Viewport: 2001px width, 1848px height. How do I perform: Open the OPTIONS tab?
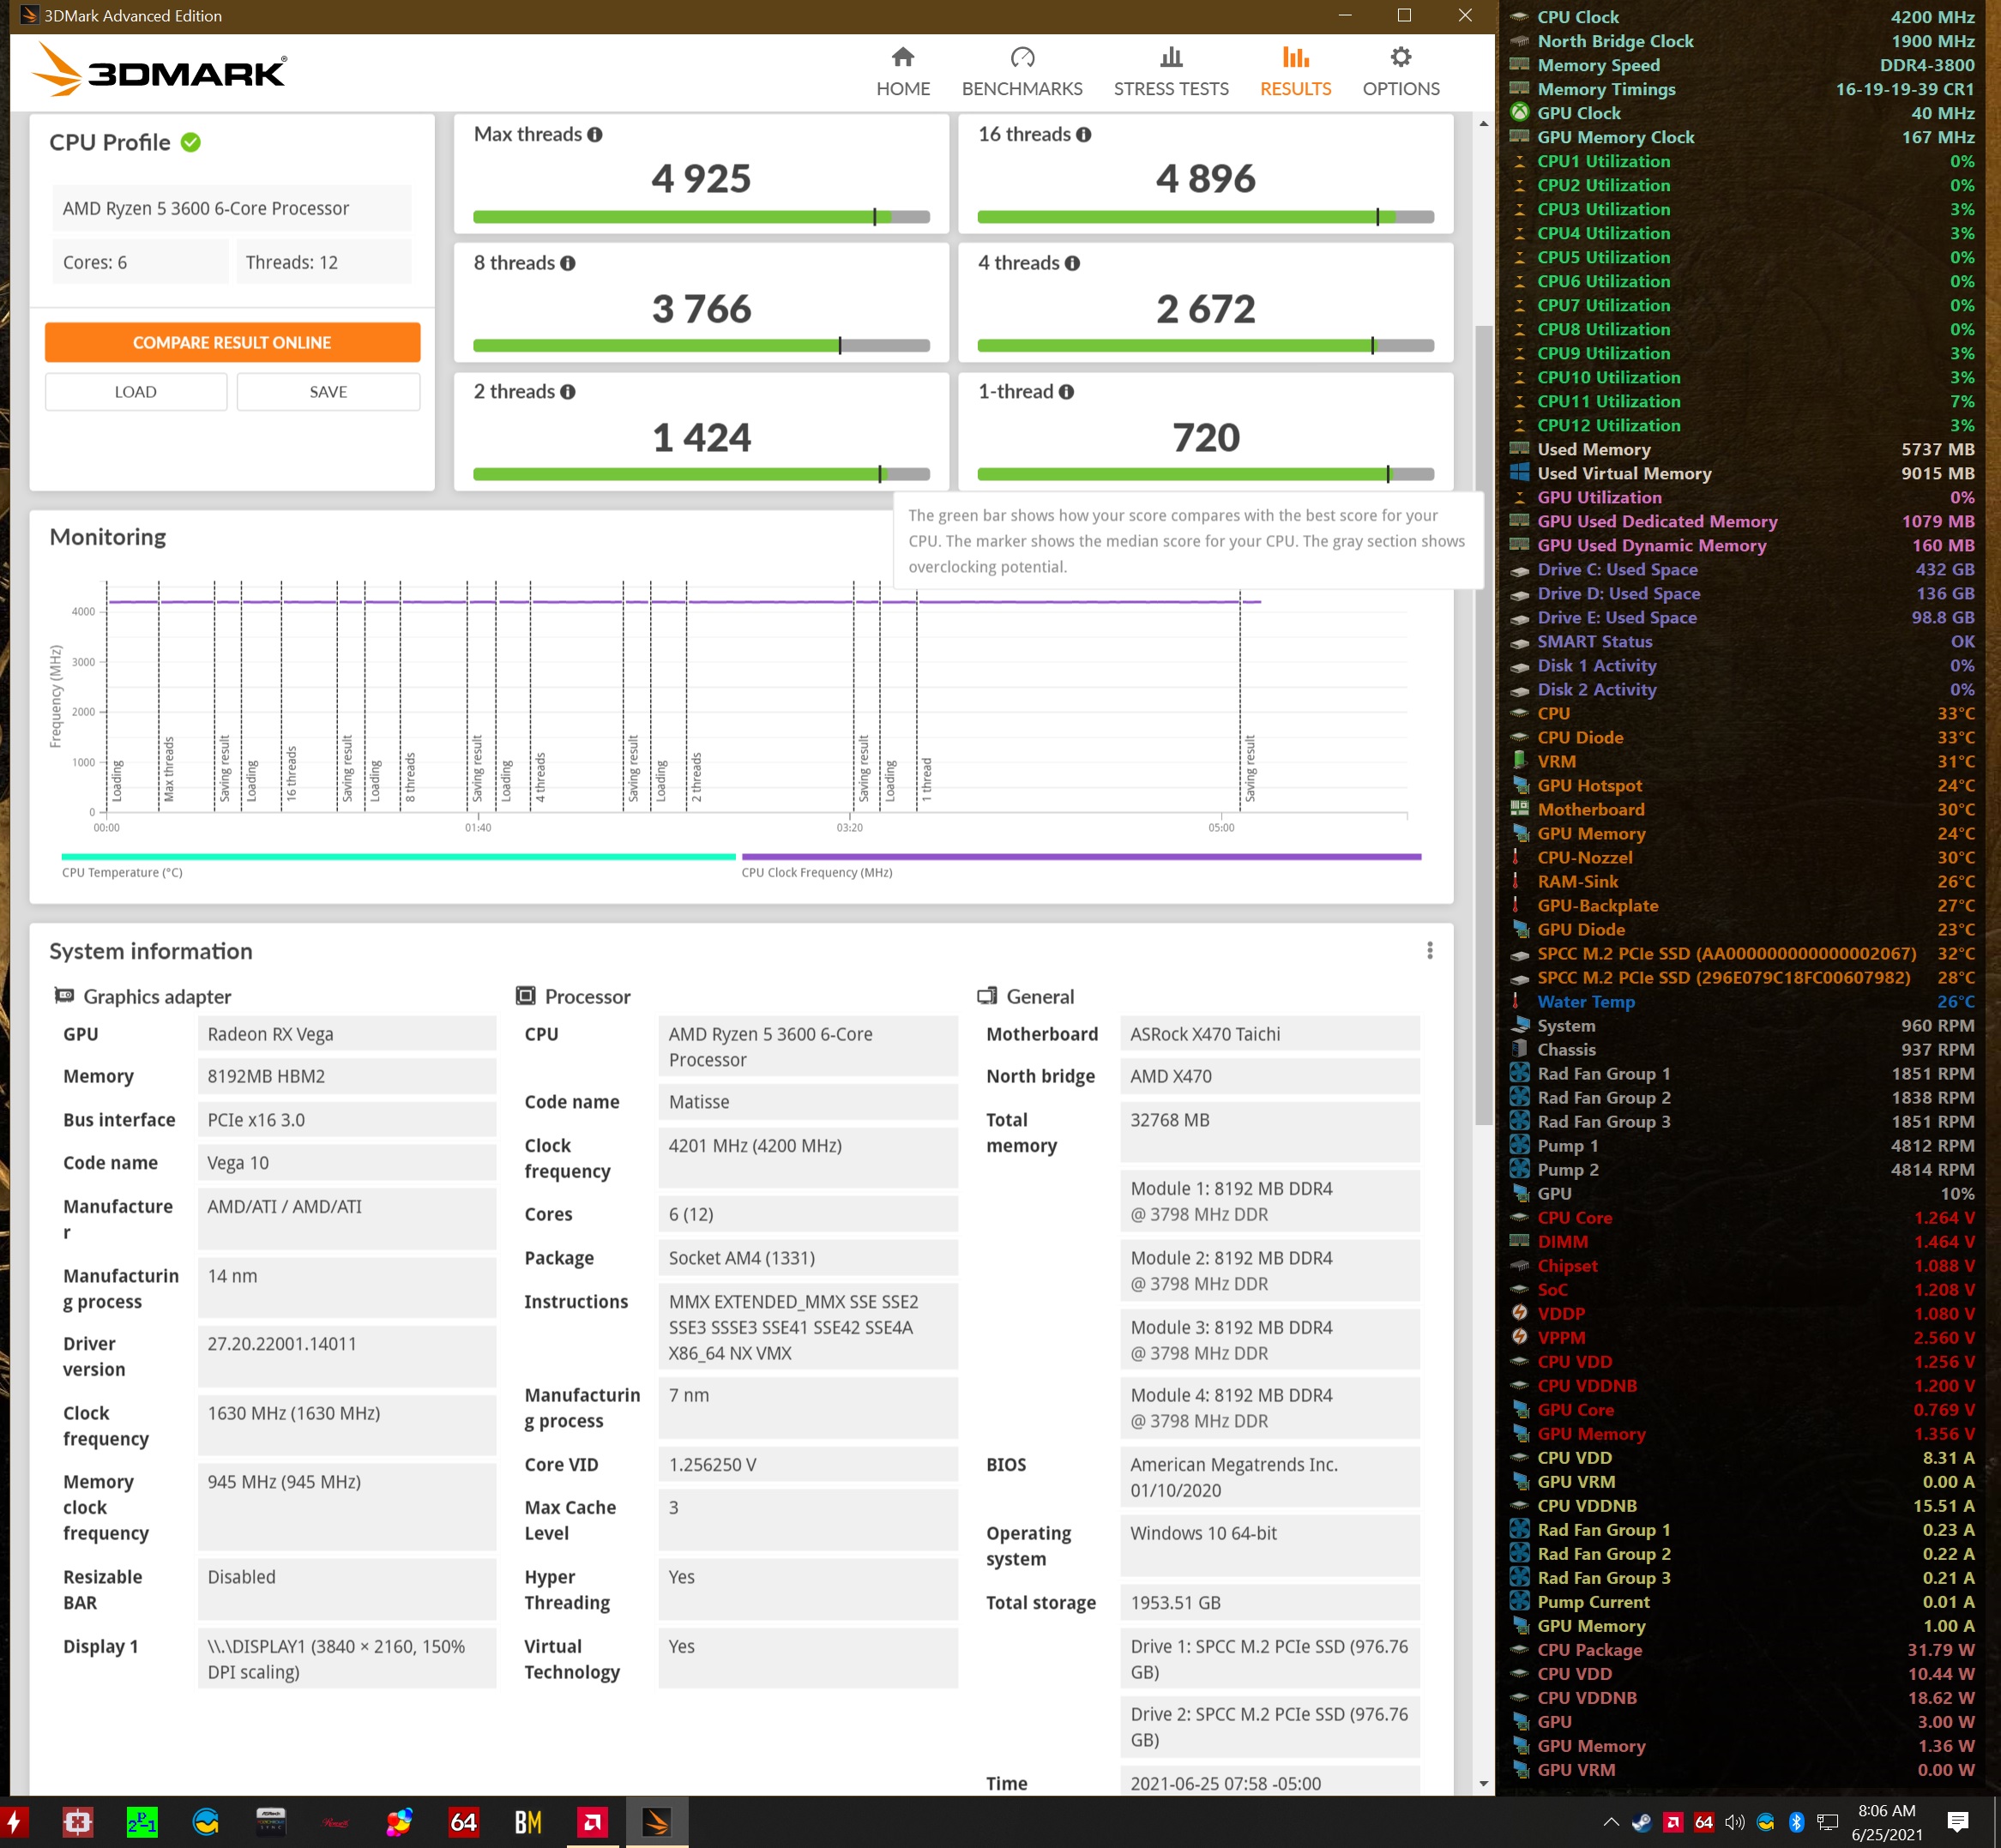[1400, 72]
